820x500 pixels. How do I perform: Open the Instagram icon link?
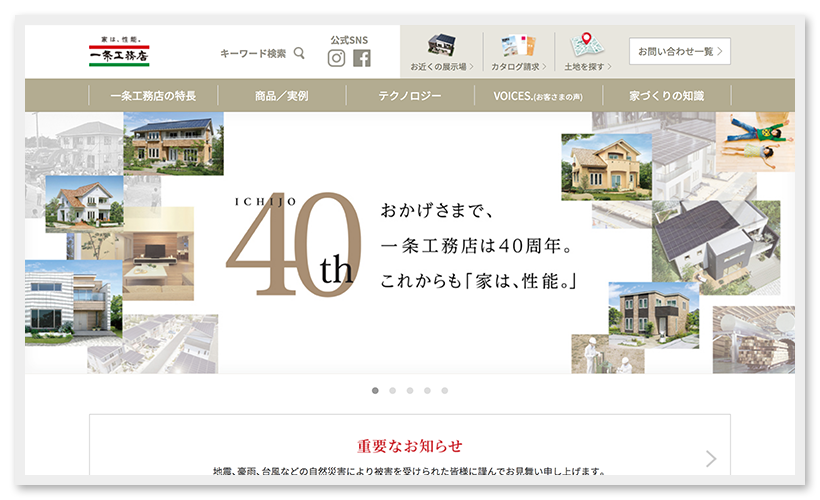[x=337, y=58]
